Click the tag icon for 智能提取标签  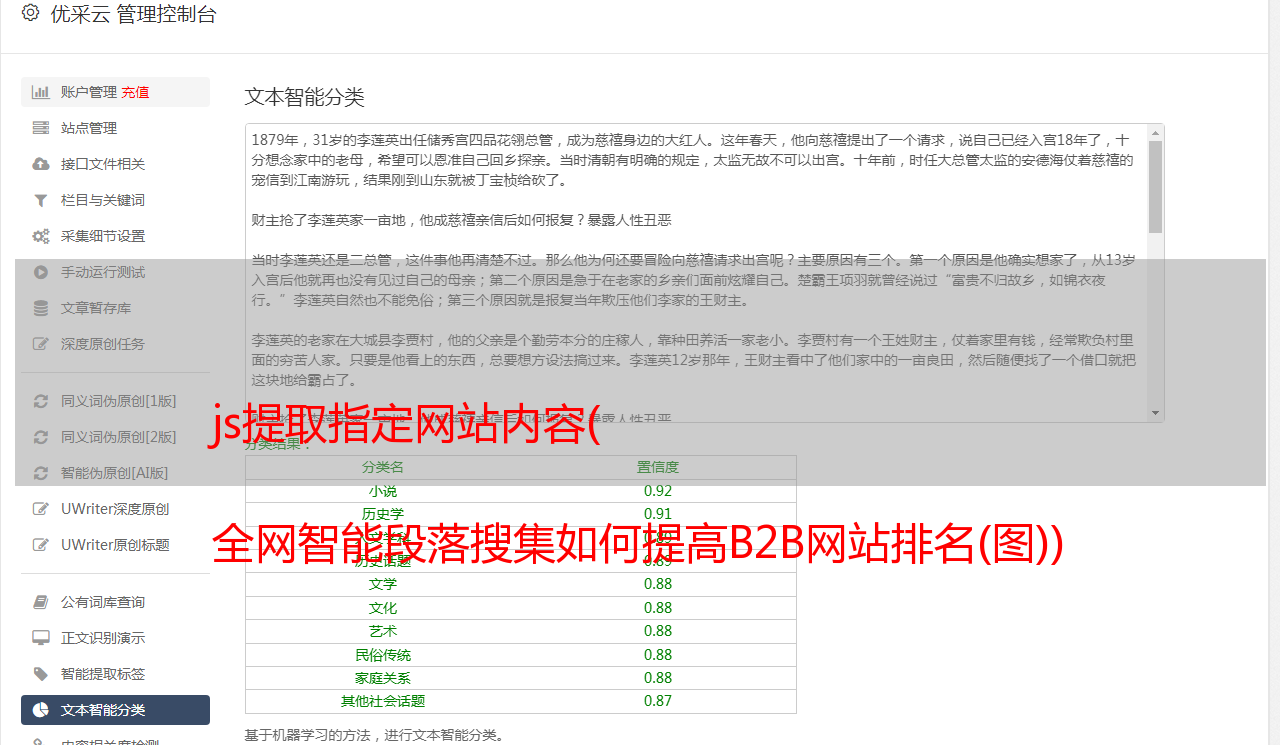coord(41,674)
